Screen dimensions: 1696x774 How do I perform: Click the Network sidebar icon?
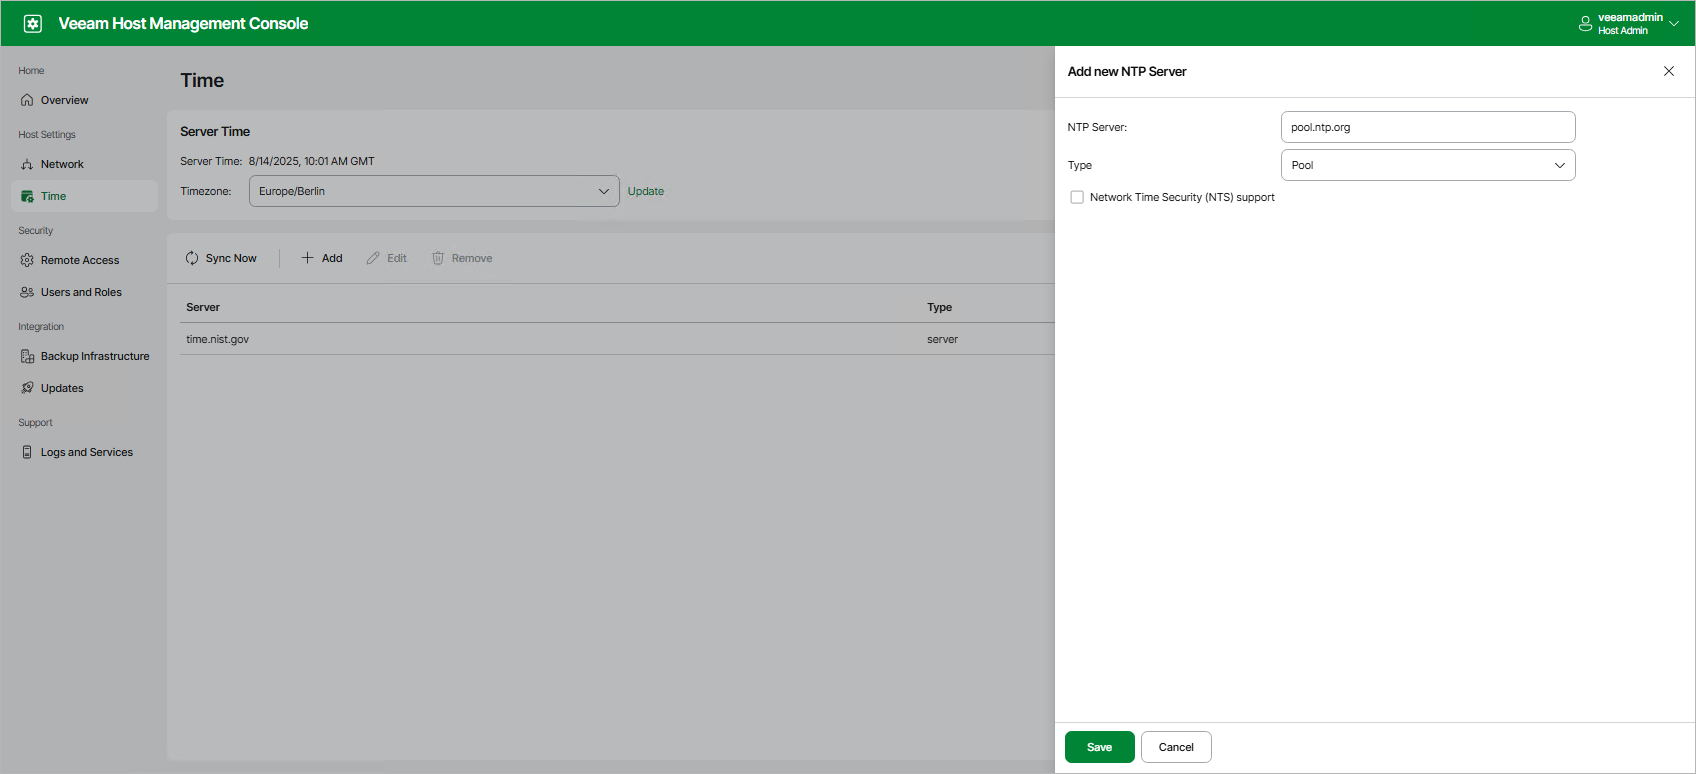(27, 164)
